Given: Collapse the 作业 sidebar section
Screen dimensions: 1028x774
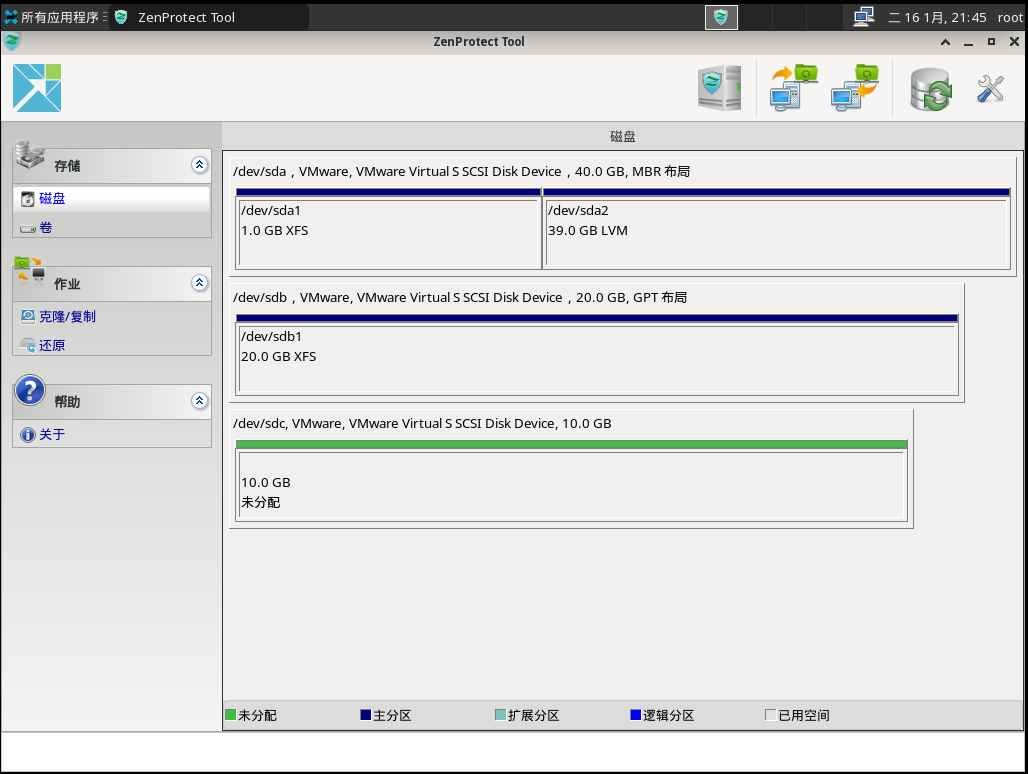Looking at the screenshot, I should pos(199,283).
